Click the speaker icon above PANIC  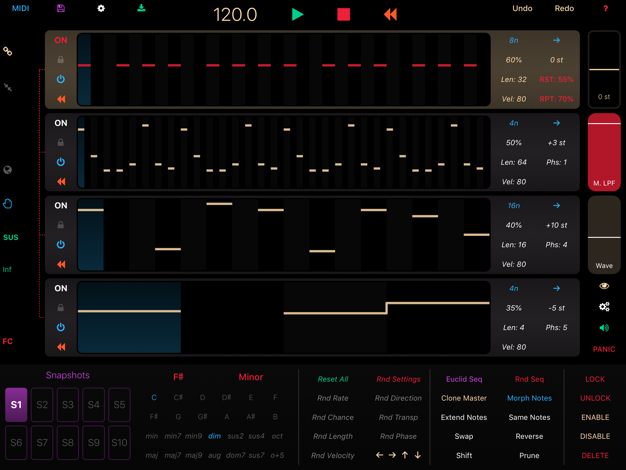(x=604, y=328)
